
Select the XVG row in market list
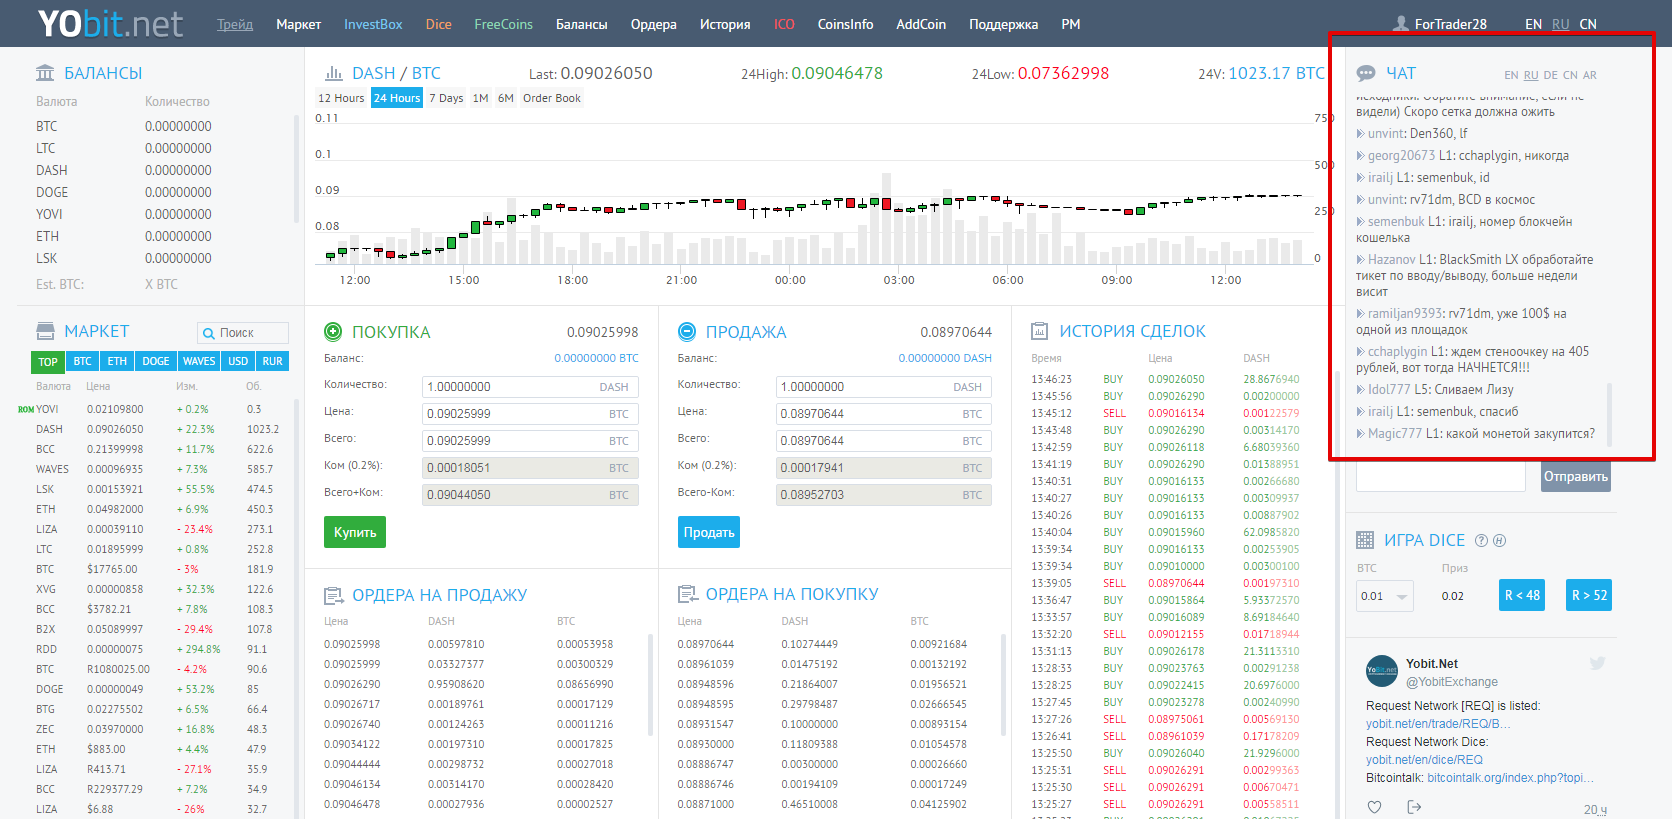point(158,589)
